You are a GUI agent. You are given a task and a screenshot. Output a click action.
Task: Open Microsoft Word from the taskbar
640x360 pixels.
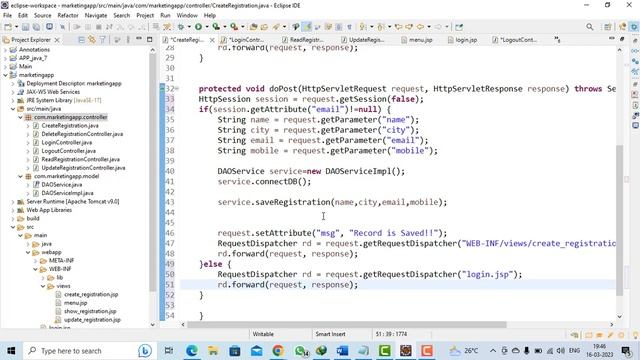342,351
